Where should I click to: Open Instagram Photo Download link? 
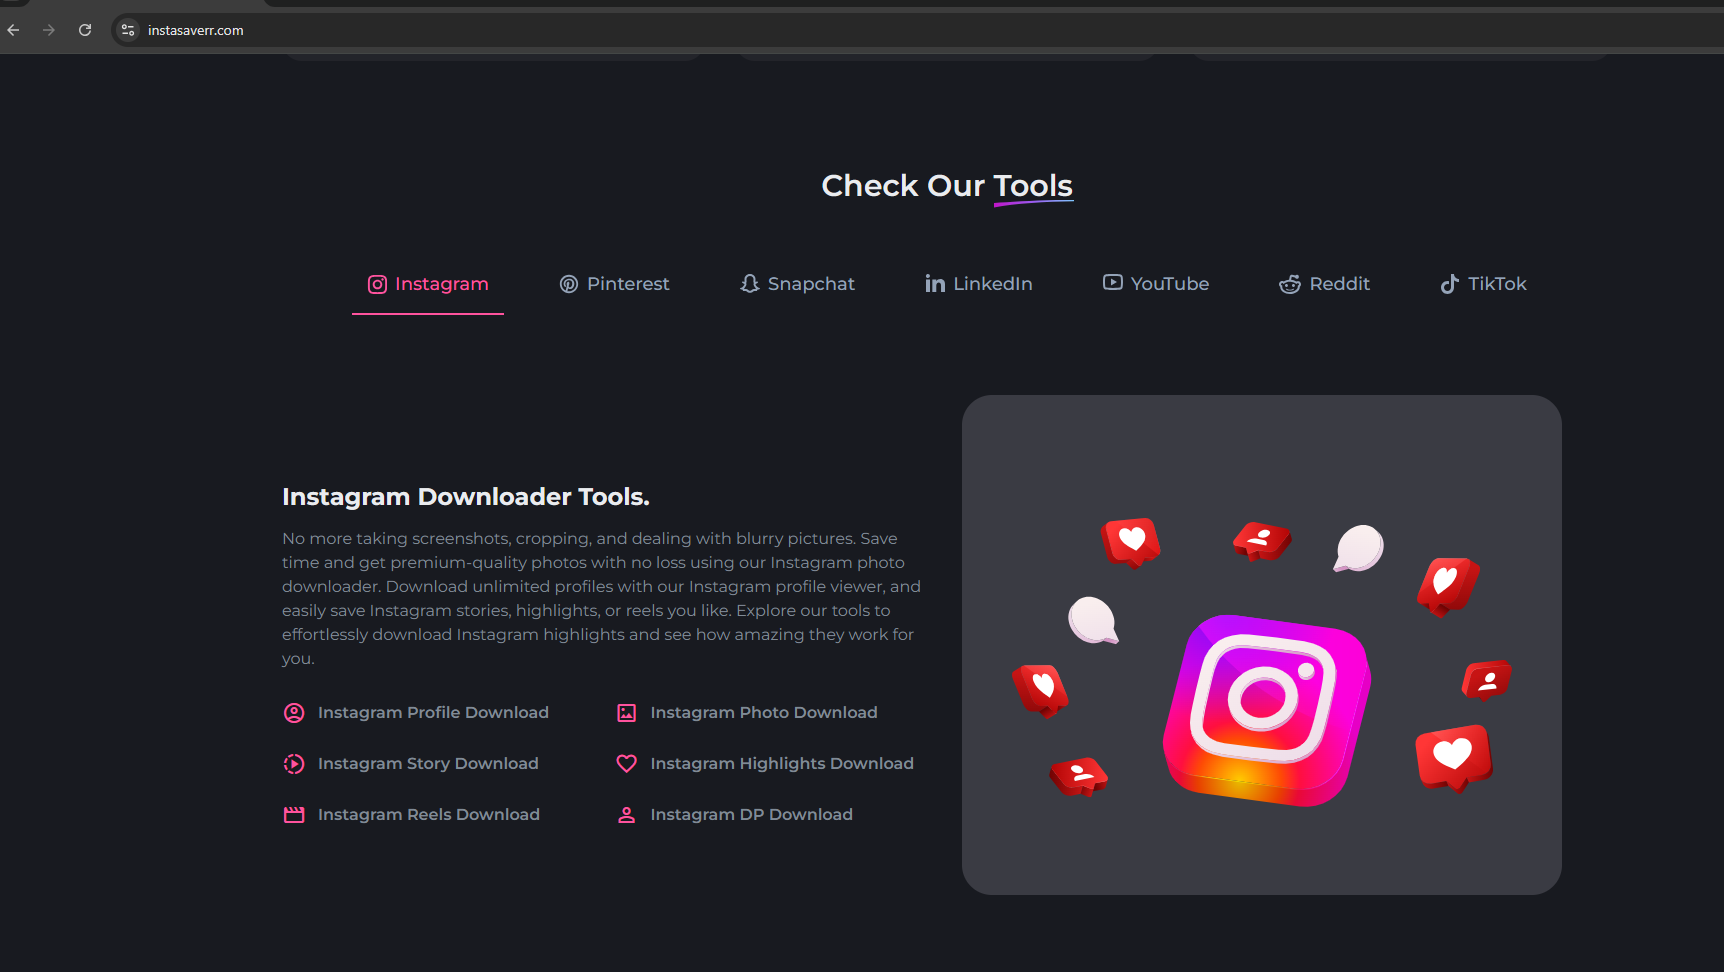click(x=764, y=713)
